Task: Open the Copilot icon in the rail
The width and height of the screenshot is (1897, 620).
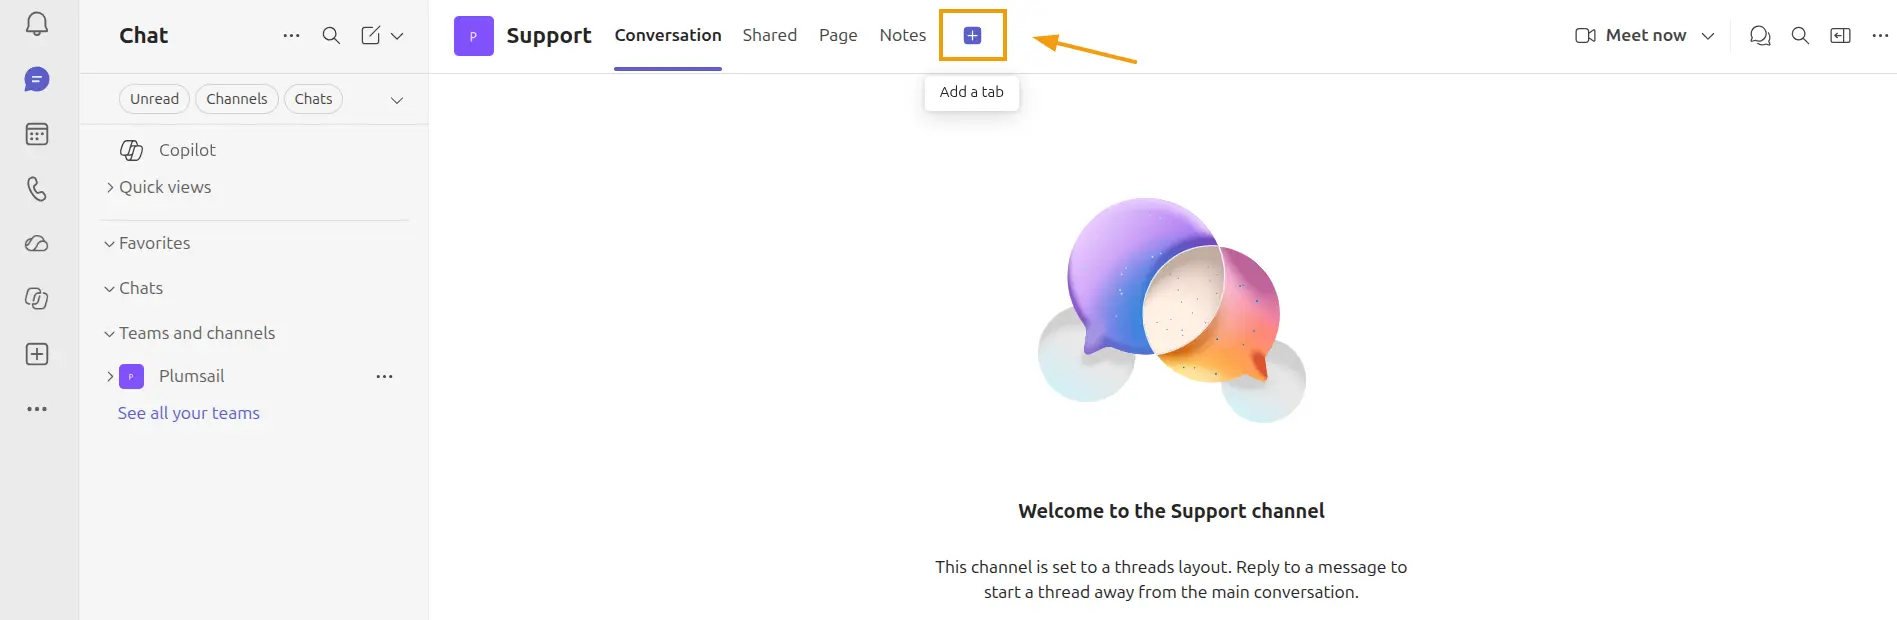Action: point(37,299)
